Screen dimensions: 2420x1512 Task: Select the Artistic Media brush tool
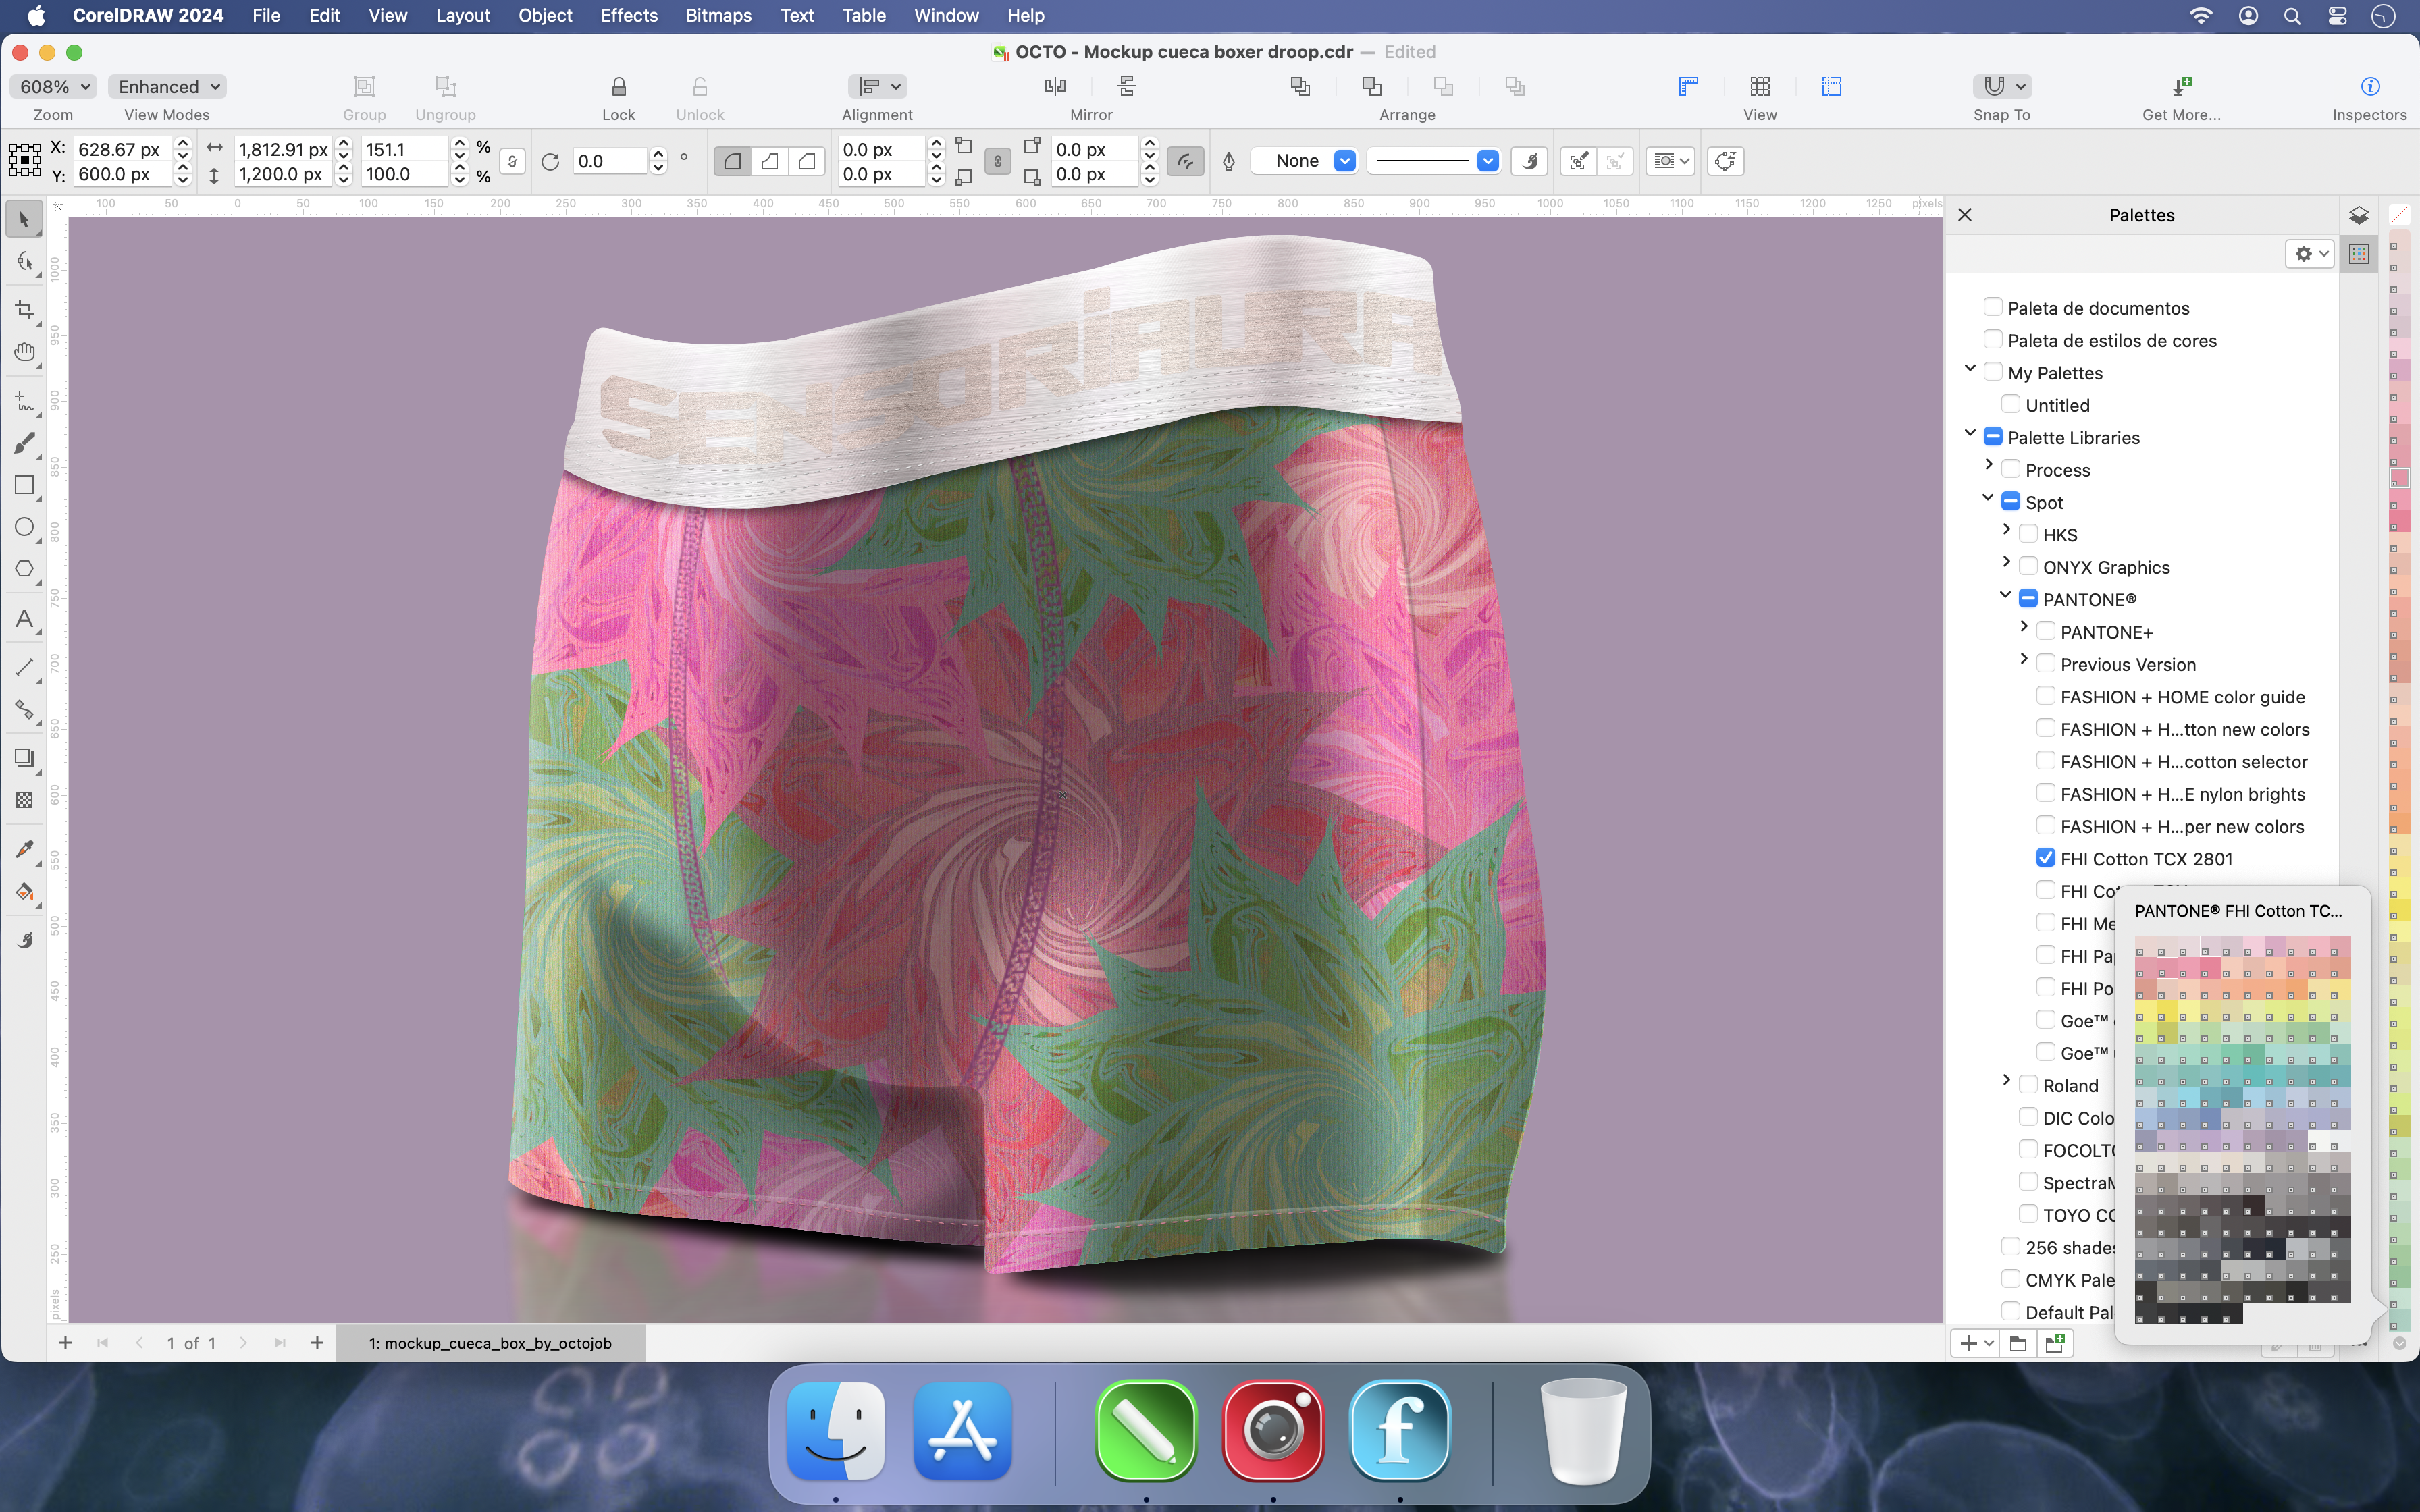point(24,443)
